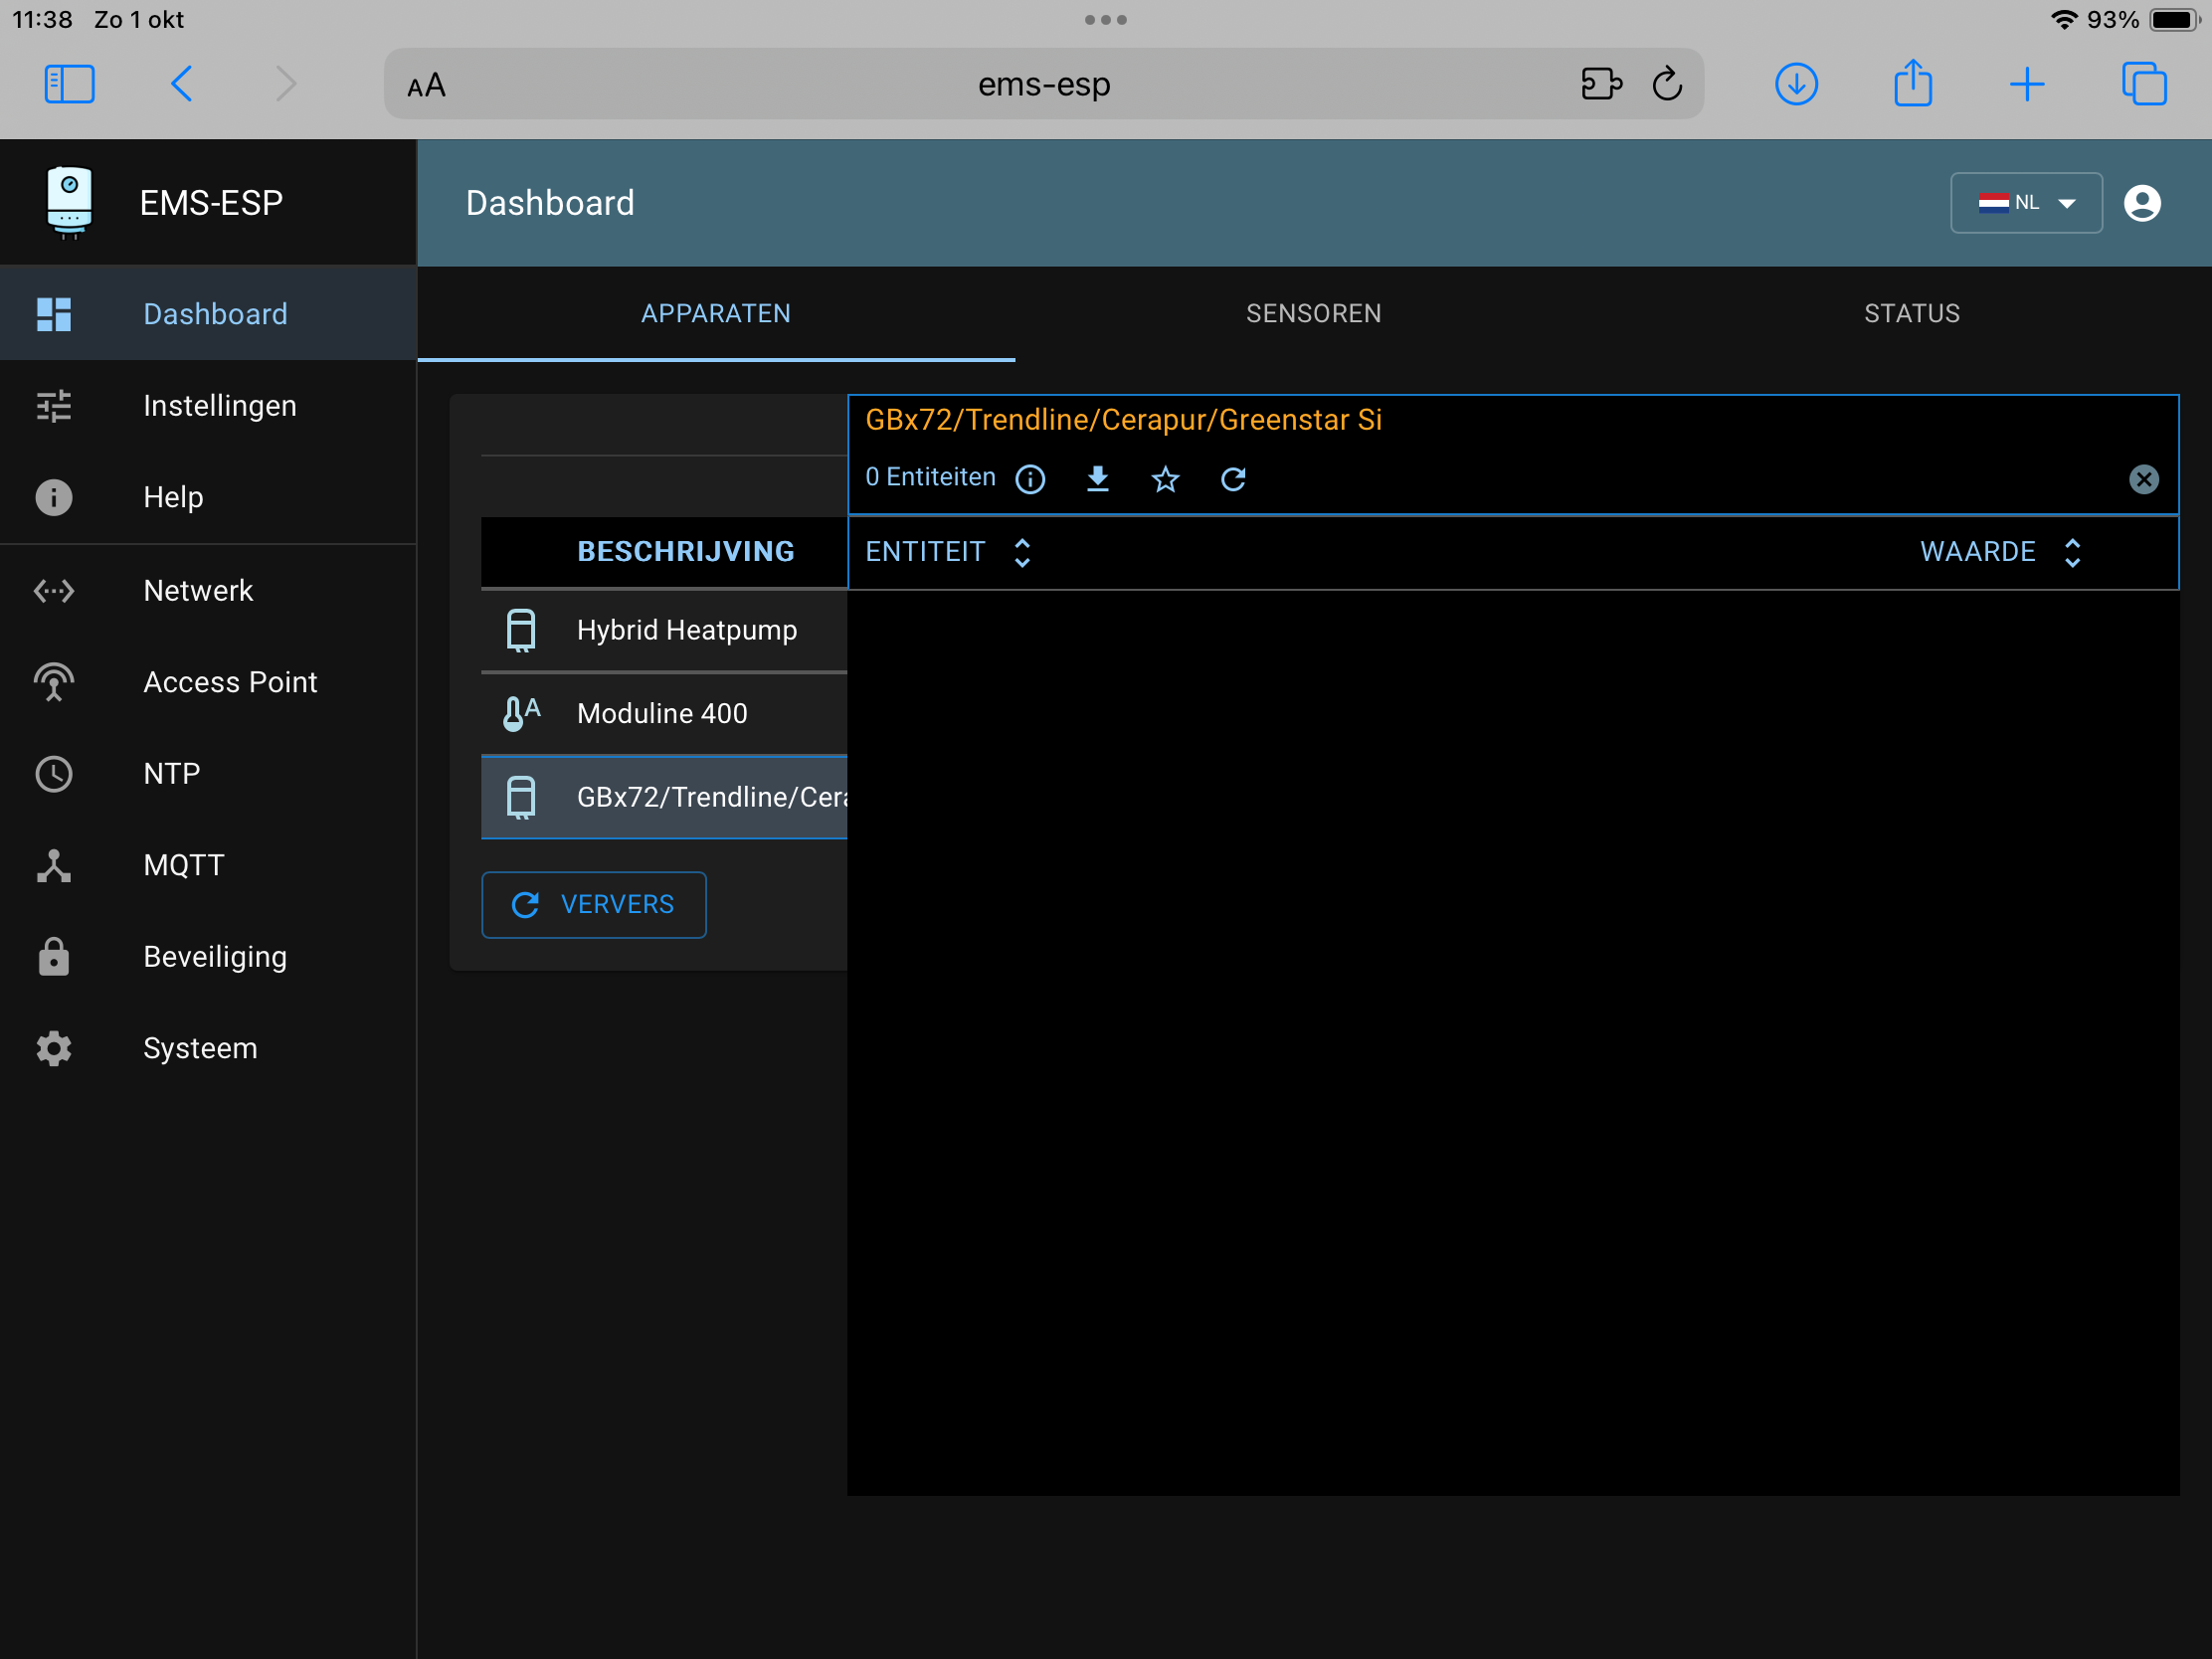
Task: Sort the table by ENTITEIT column
Action: [x=1021, y=551]
